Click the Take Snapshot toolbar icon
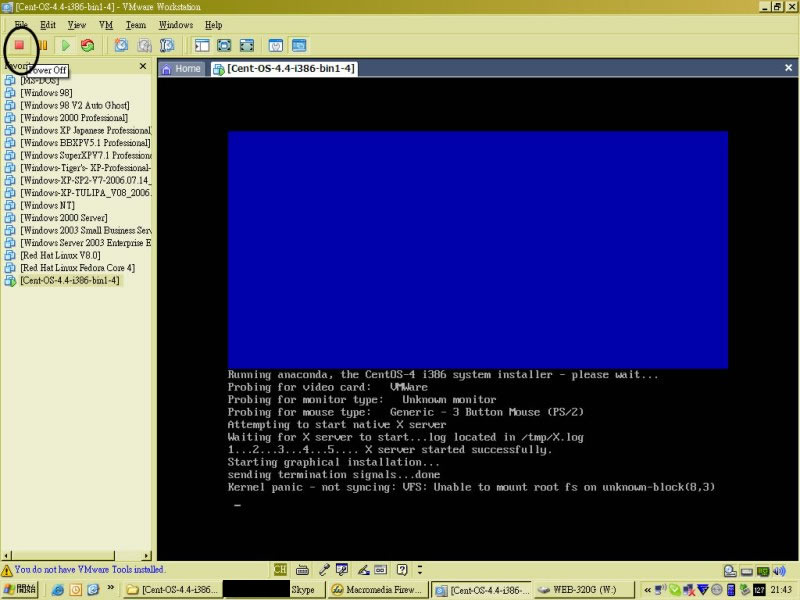The width and height of the screenshot is (800, 600). click(121, 45)
